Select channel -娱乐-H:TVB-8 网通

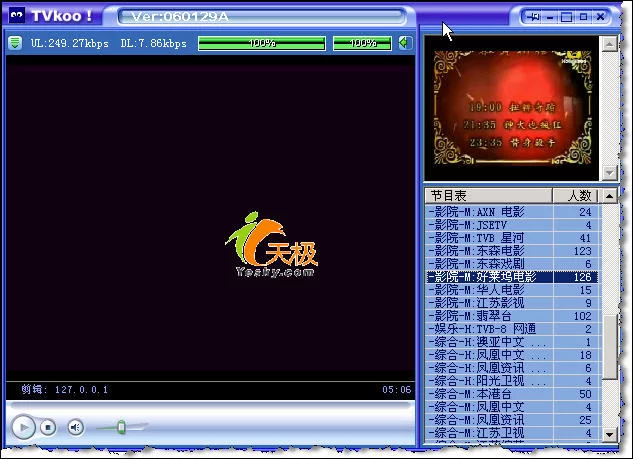(x=512, y=329)
